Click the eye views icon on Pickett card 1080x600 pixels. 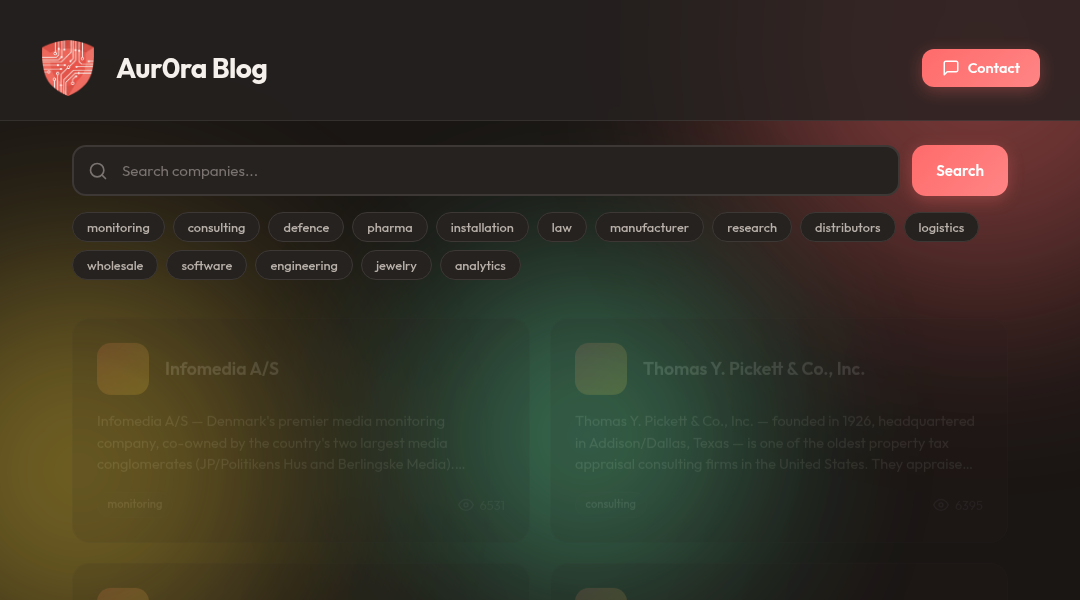tap(941, 505)
